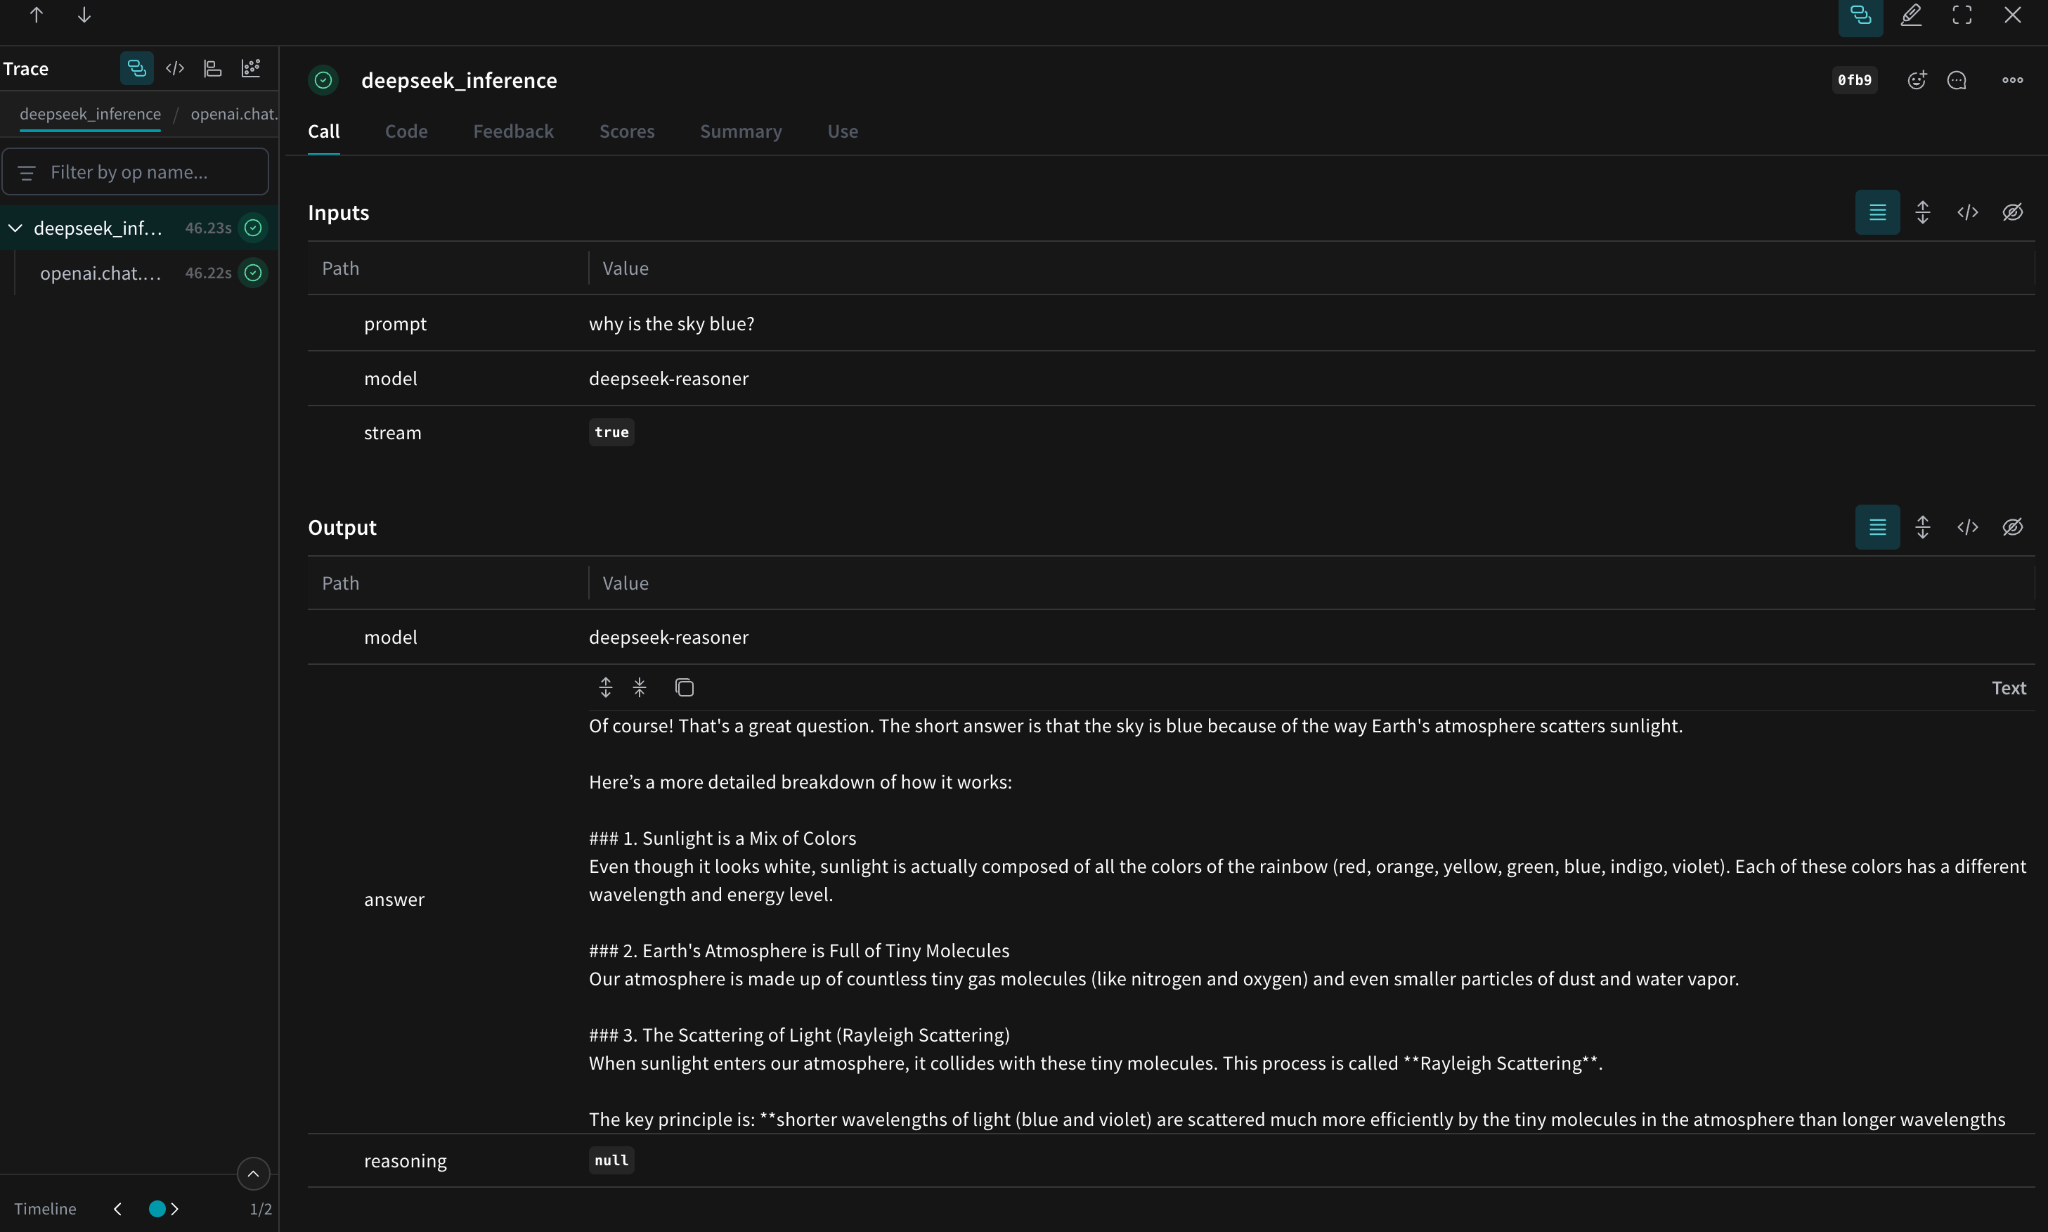Click the filter by op name field
The width and height of the screenshot is (2048, 1232).
[137, 171]
